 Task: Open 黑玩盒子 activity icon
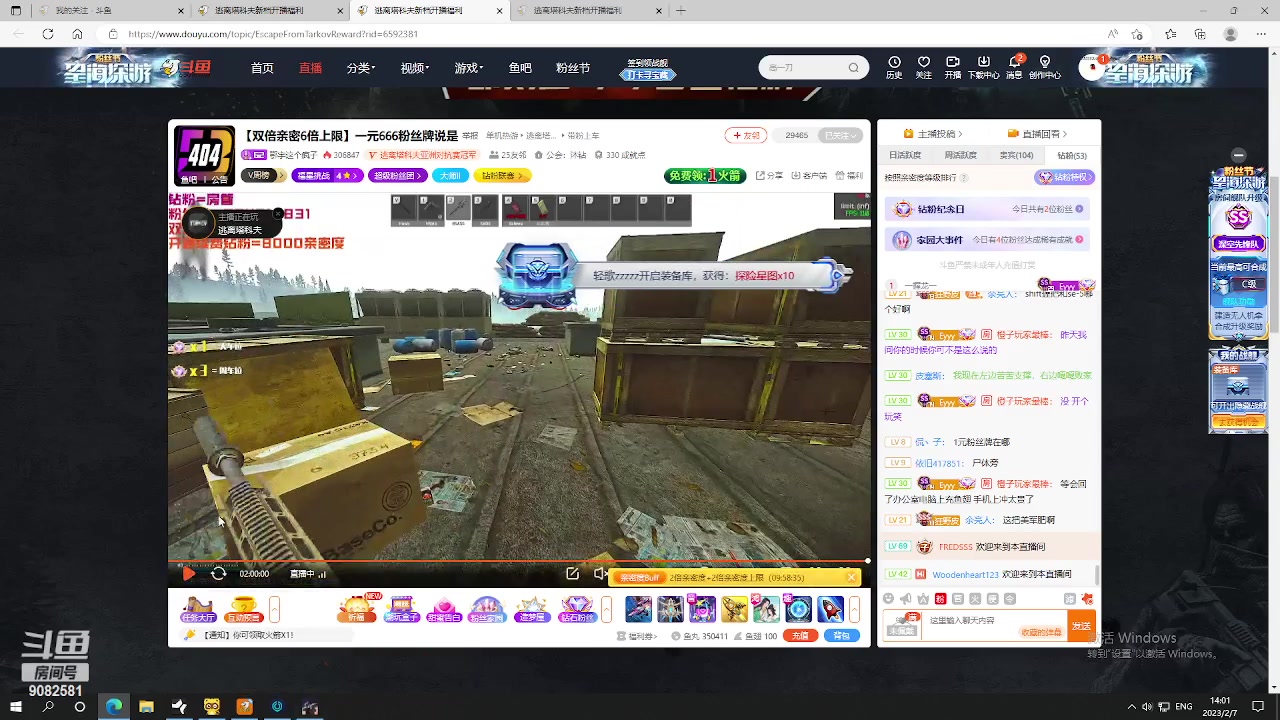click(x=401, y=610)
